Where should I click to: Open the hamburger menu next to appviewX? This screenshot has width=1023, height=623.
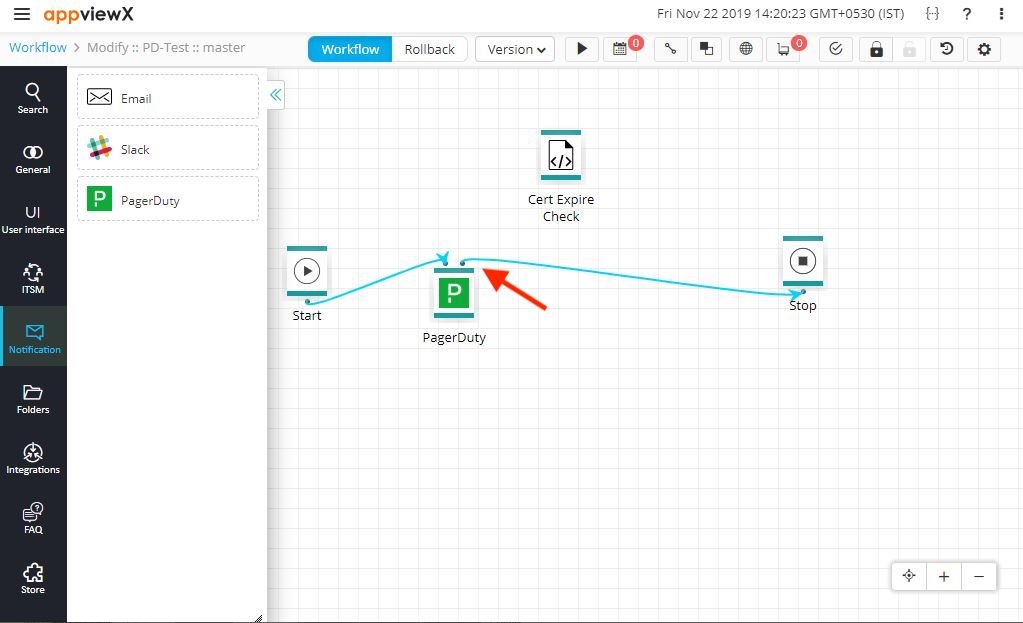22,14
